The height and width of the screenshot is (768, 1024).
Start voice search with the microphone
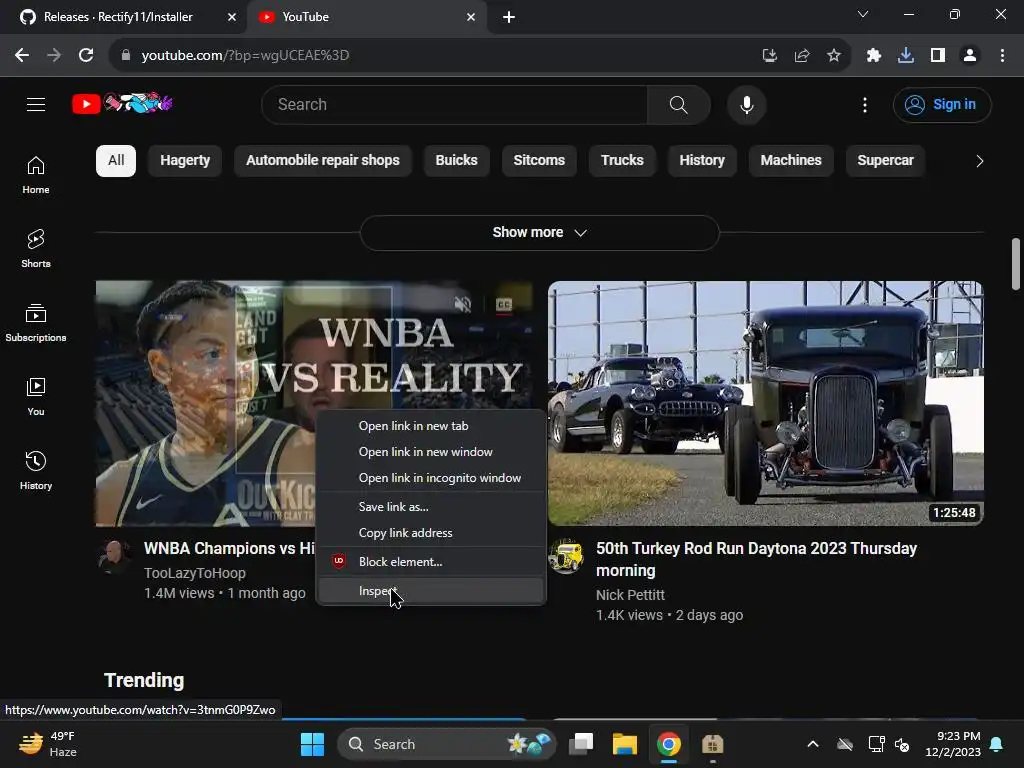pos(746,104)
